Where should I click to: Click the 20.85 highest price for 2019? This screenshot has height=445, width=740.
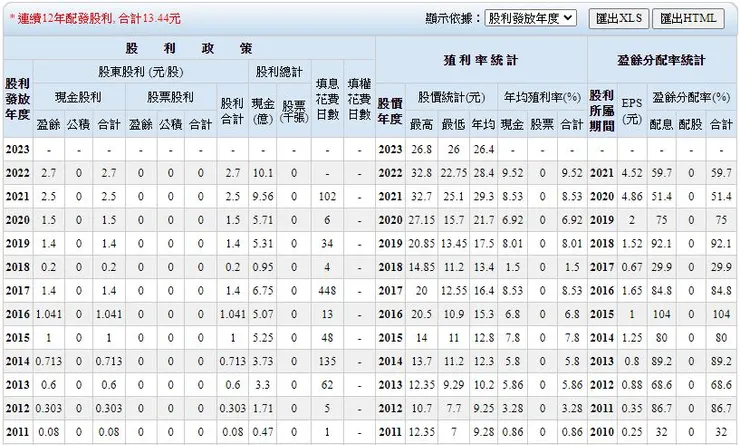pos(421,243)
